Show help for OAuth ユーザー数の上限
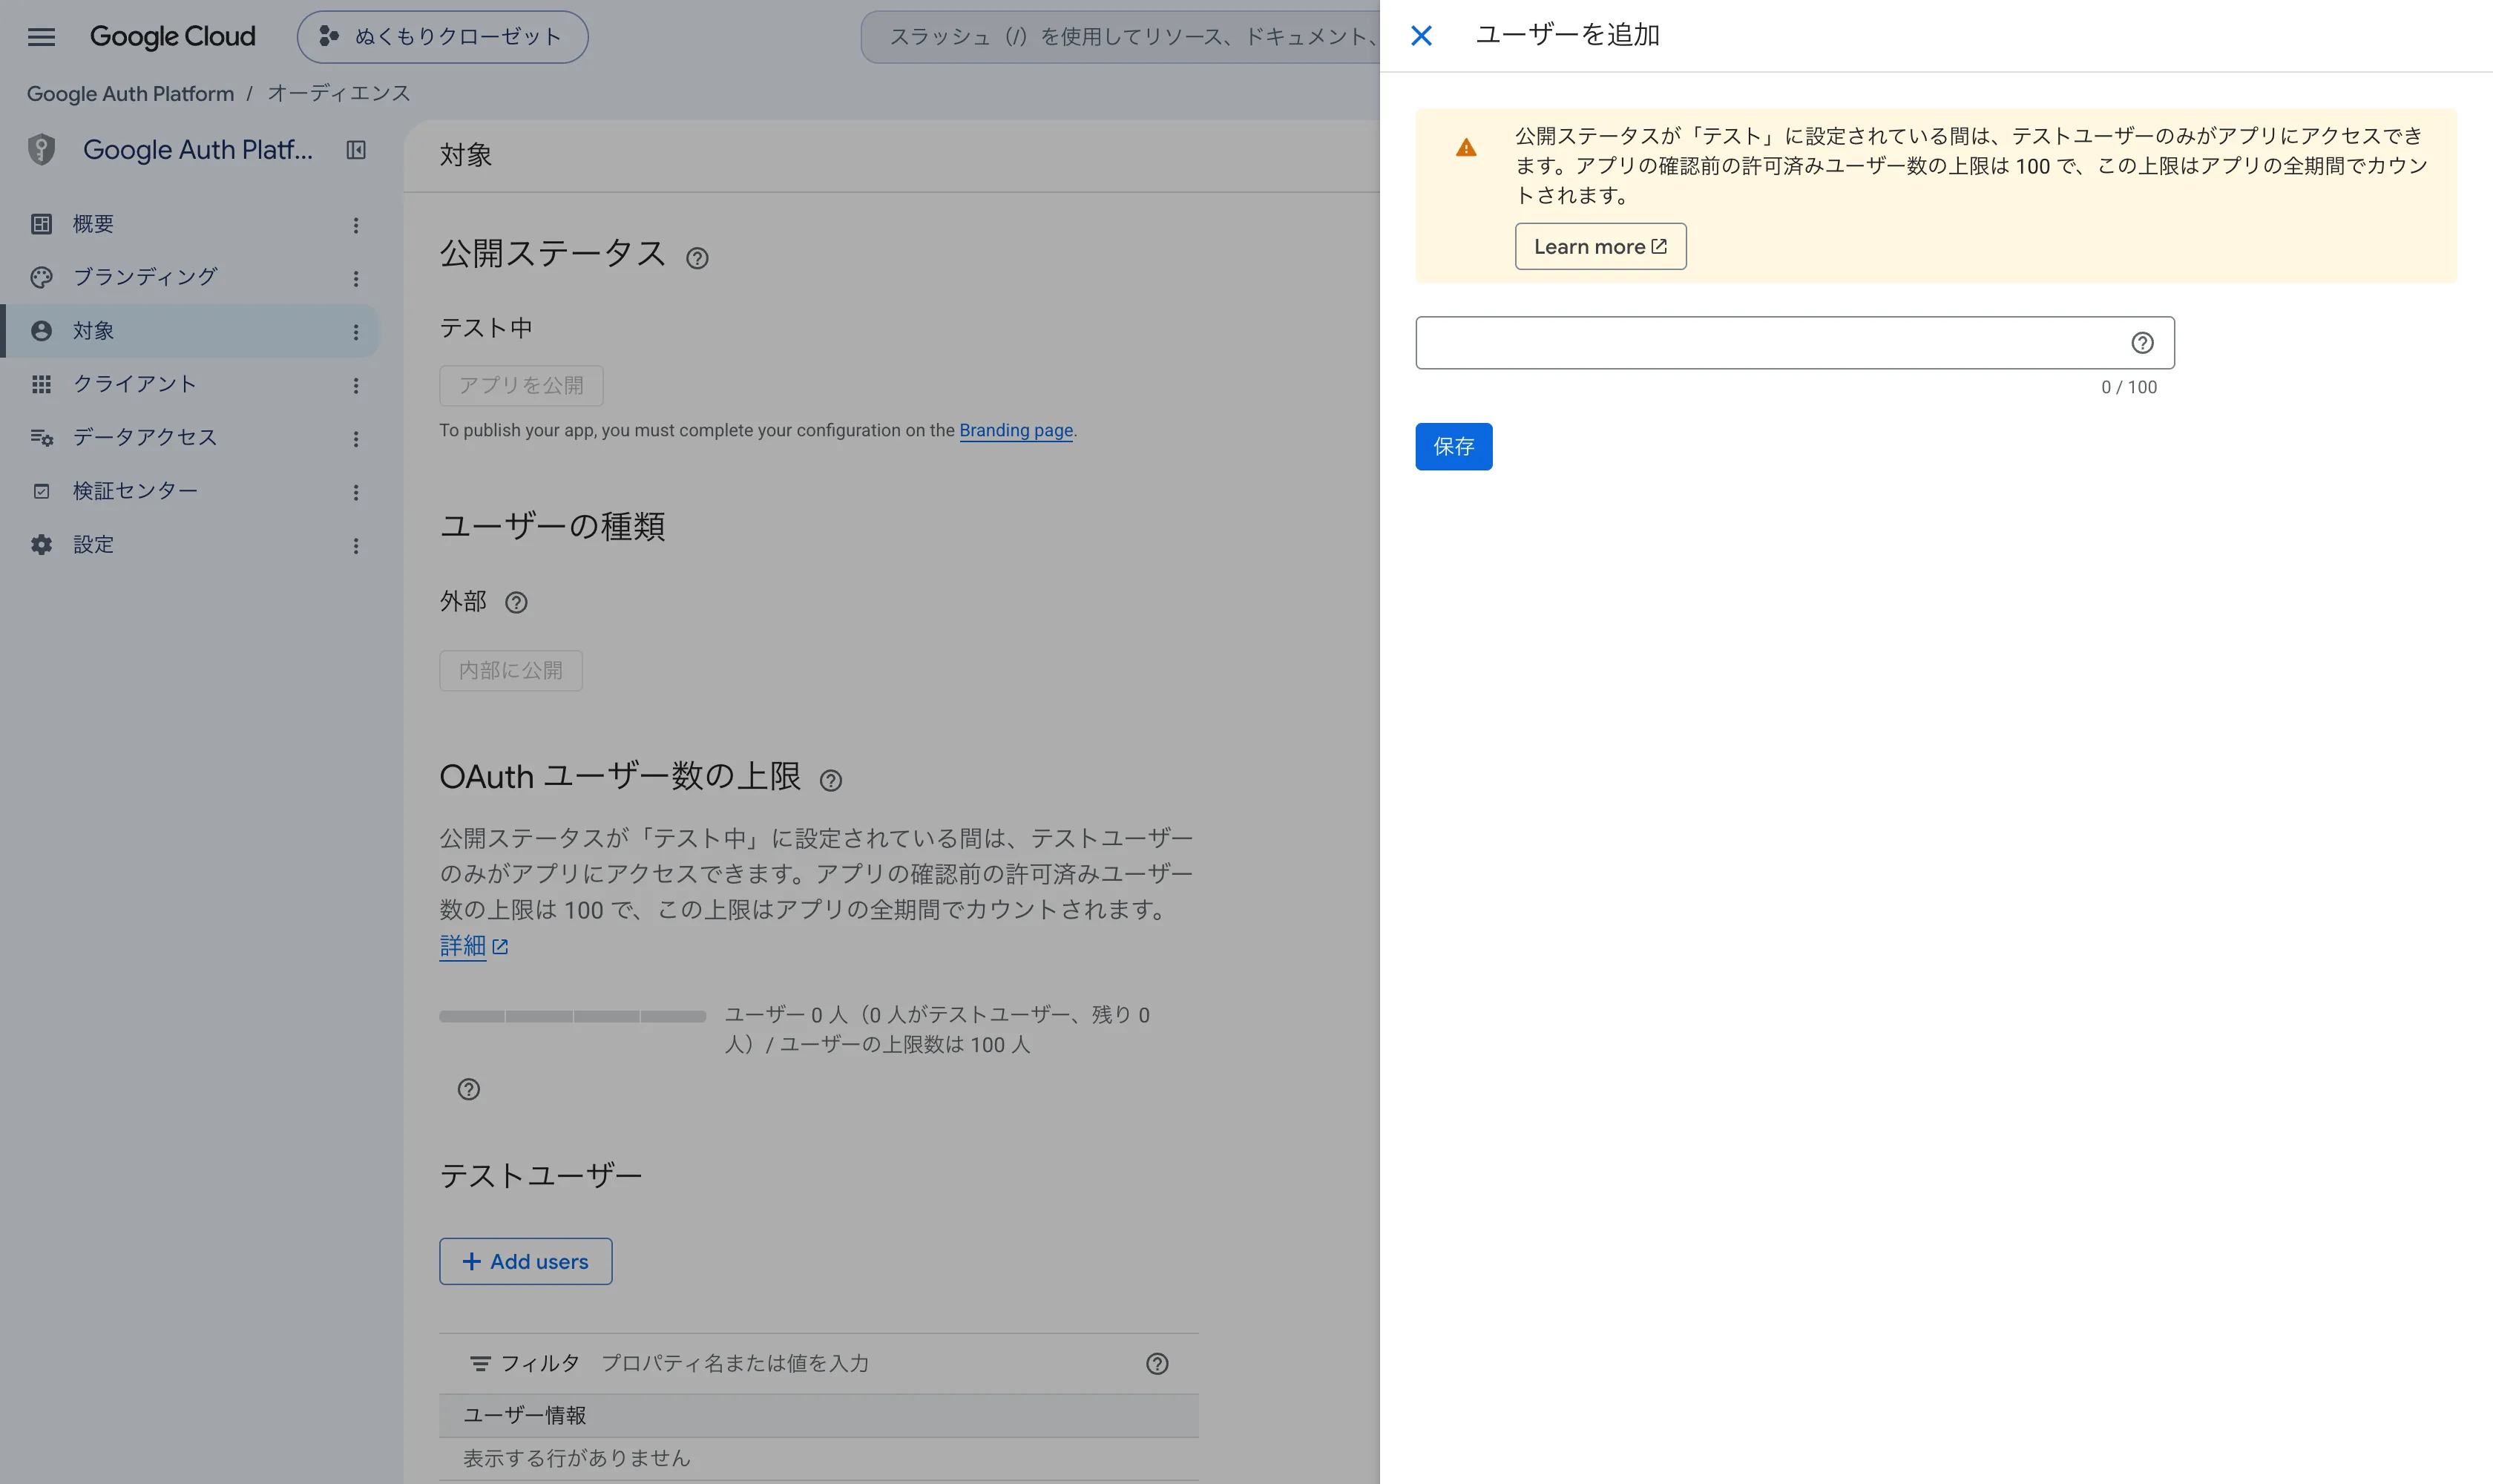The width and height of the screenshot is (2493, 1484). pos(830,780)
